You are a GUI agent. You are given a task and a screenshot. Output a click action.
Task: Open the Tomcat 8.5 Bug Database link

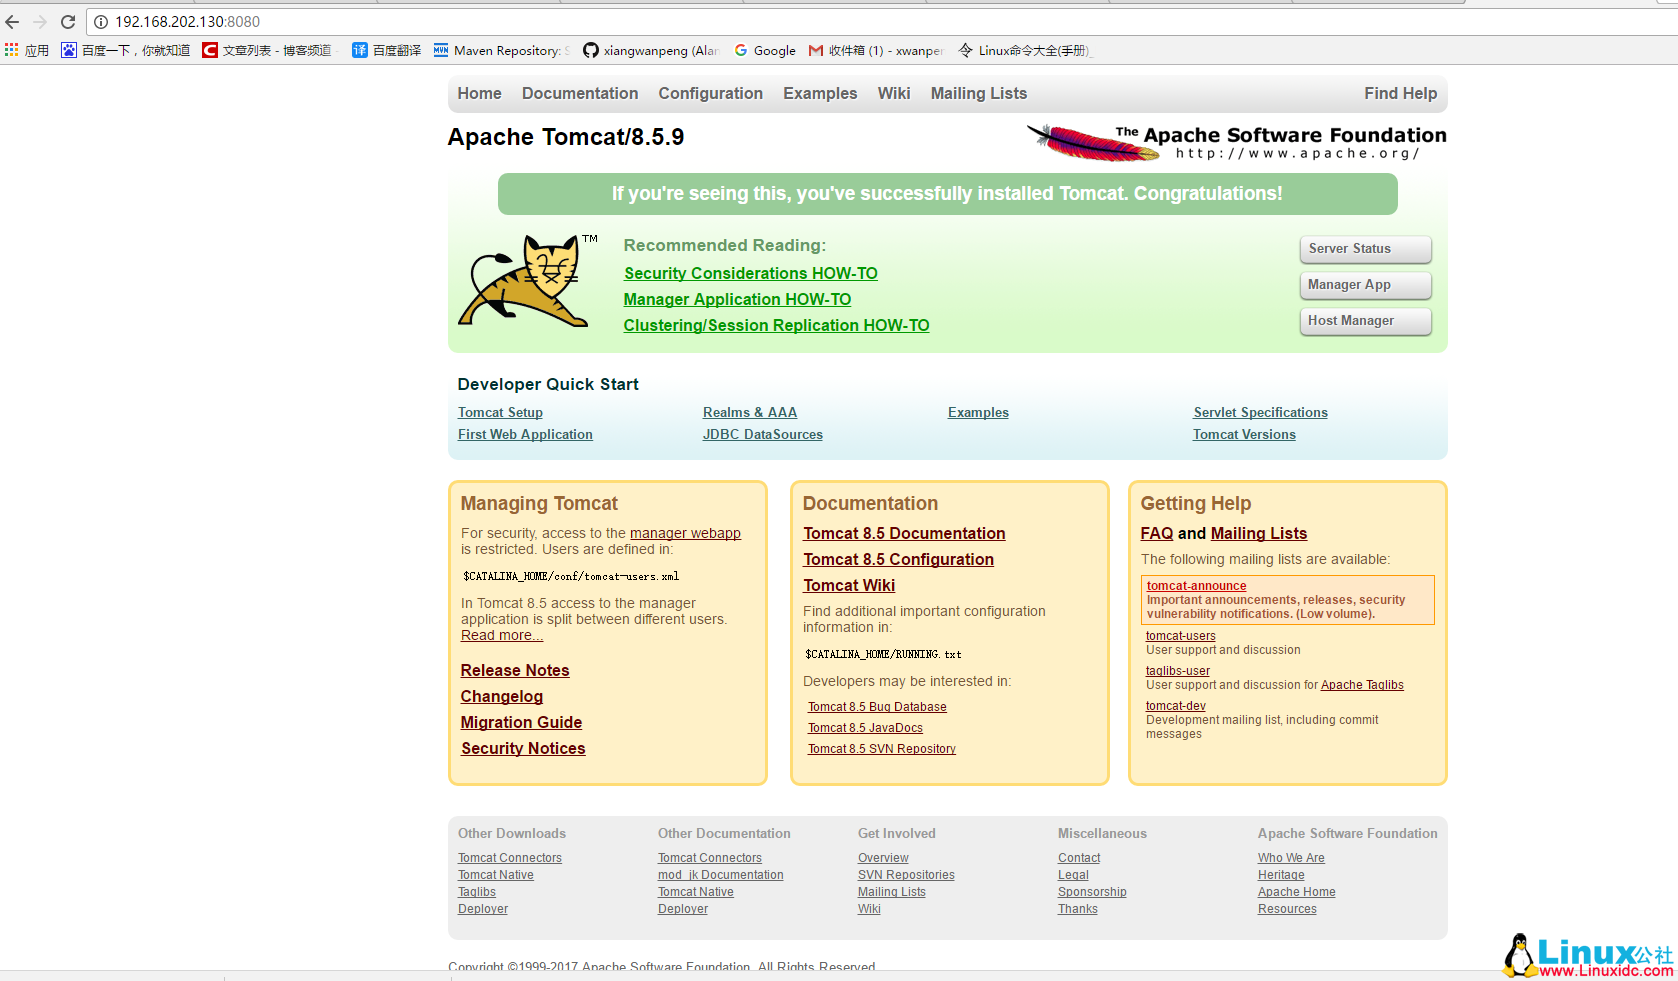click(877, 707)
